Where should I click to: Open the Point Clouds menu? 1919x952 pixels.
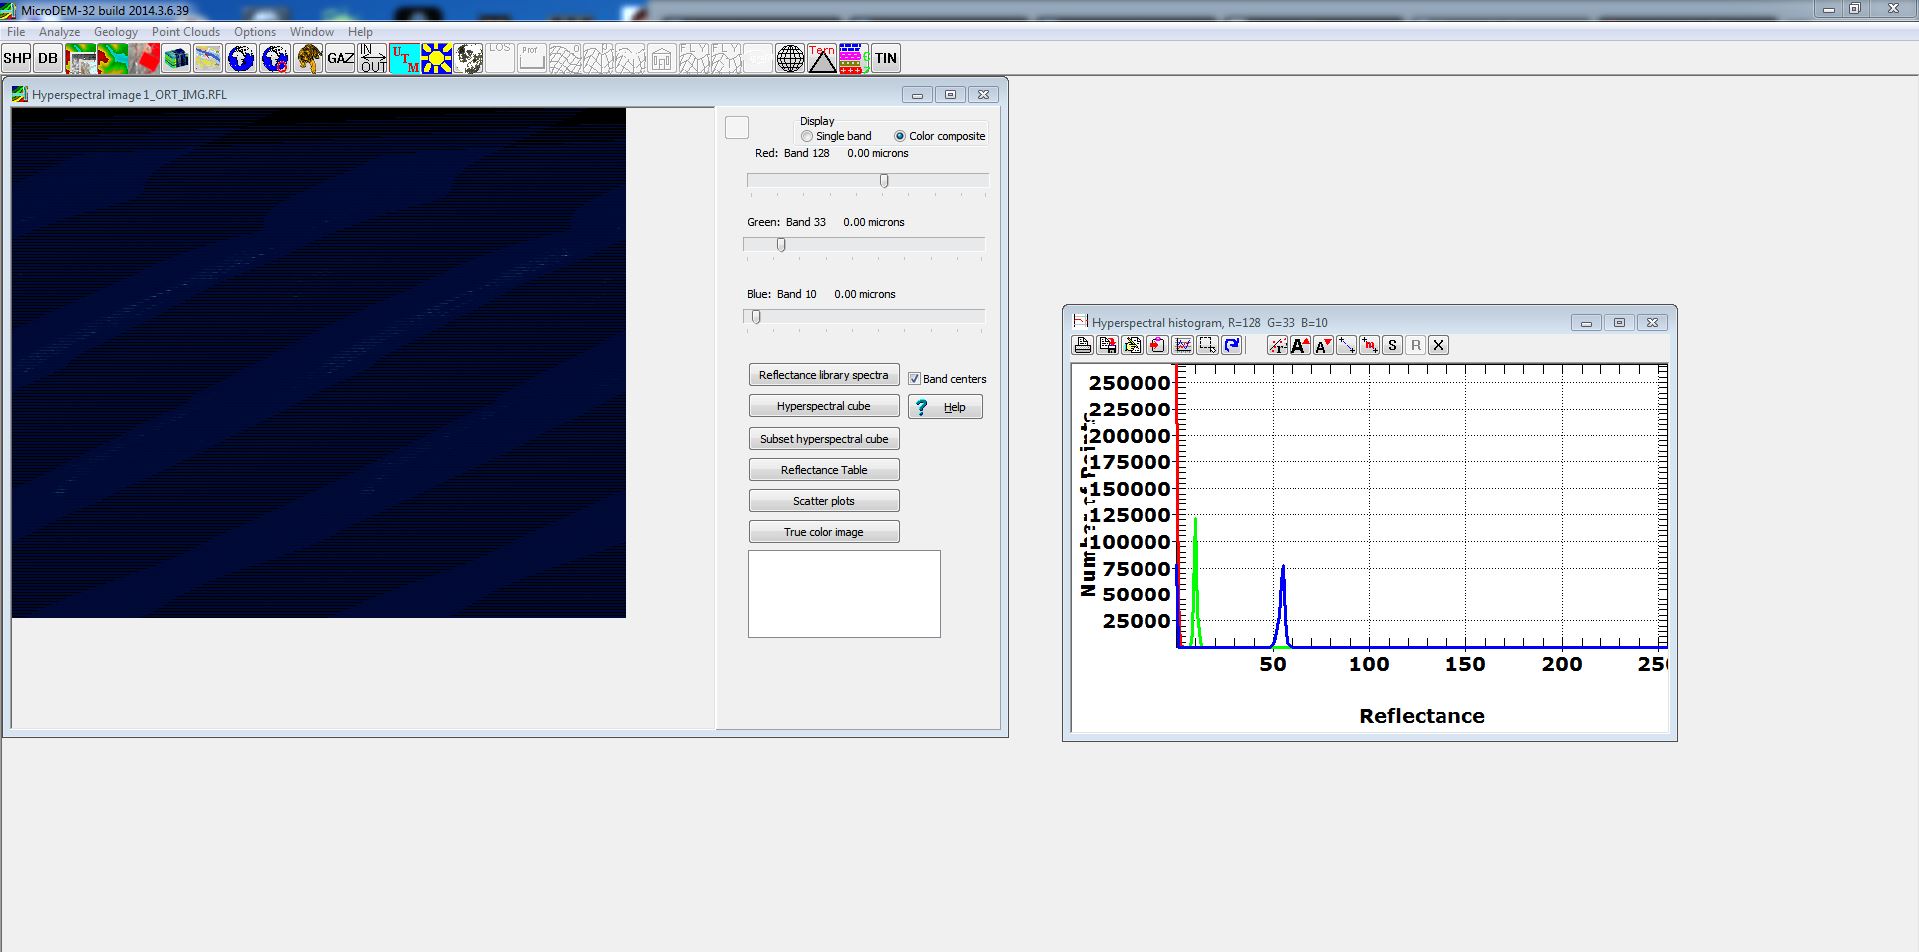185,32
